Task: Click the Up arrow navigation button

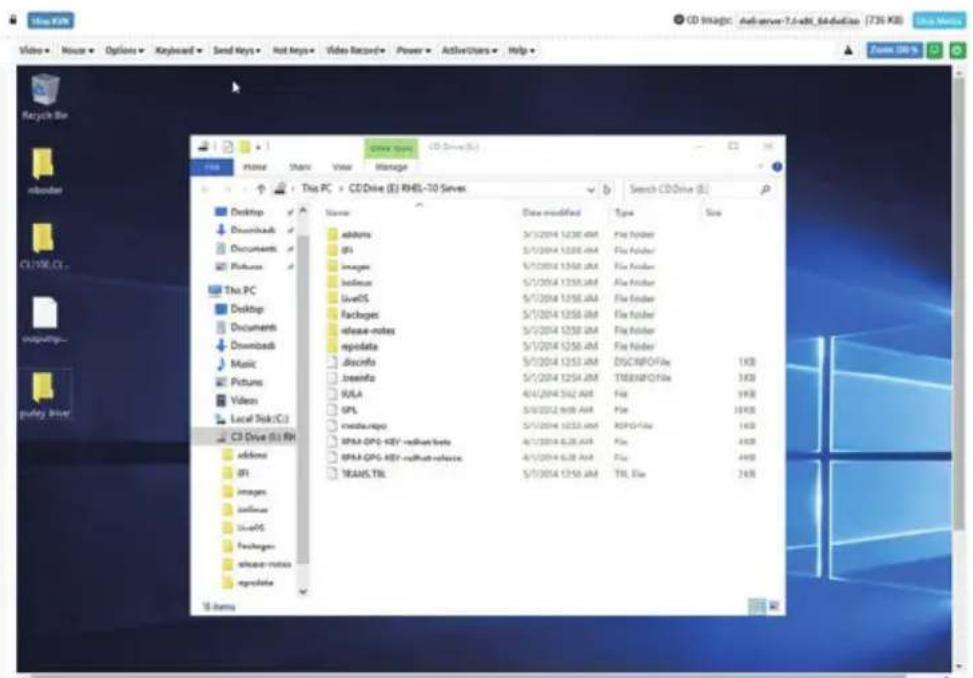Action: pos(261,189)
